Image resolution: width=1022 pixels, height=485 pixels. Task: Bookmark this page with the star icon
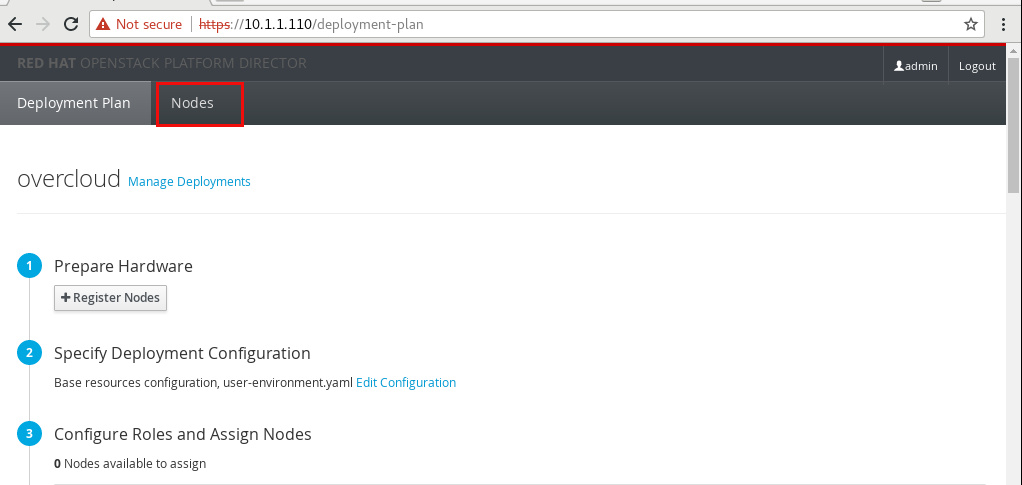point(971,25)
